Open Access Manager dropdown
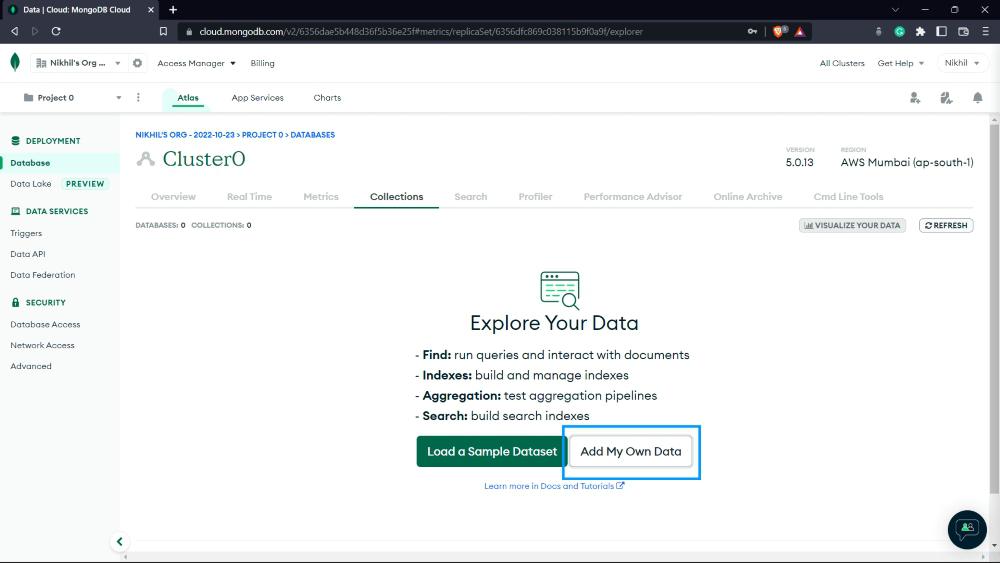1000x563 pixels. coord(196,63)
